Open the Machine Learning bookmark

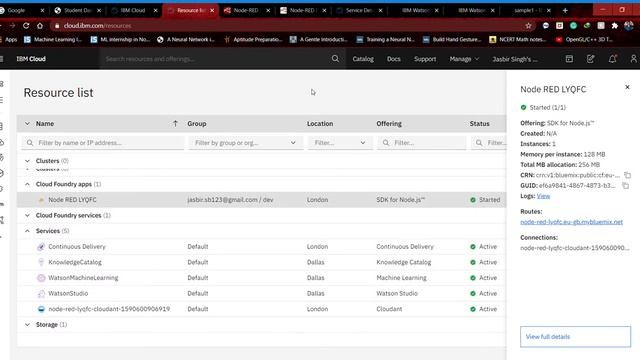click(53, 40)
